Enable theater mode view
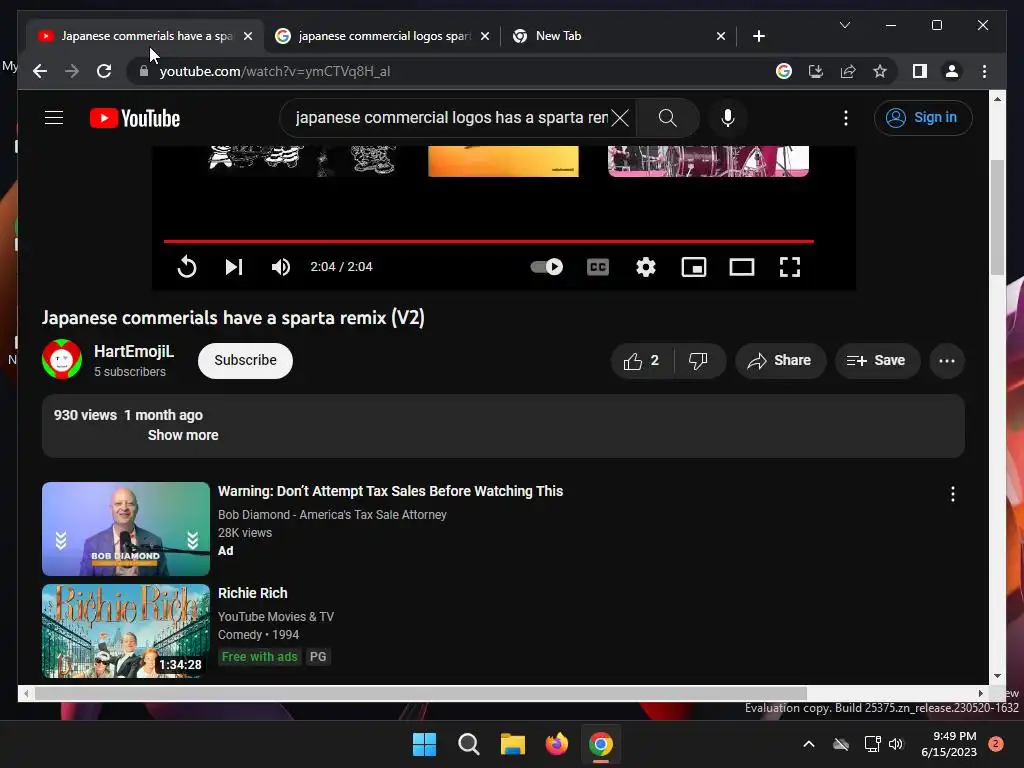Viewport: 1024px width, 768px height. 741,266
